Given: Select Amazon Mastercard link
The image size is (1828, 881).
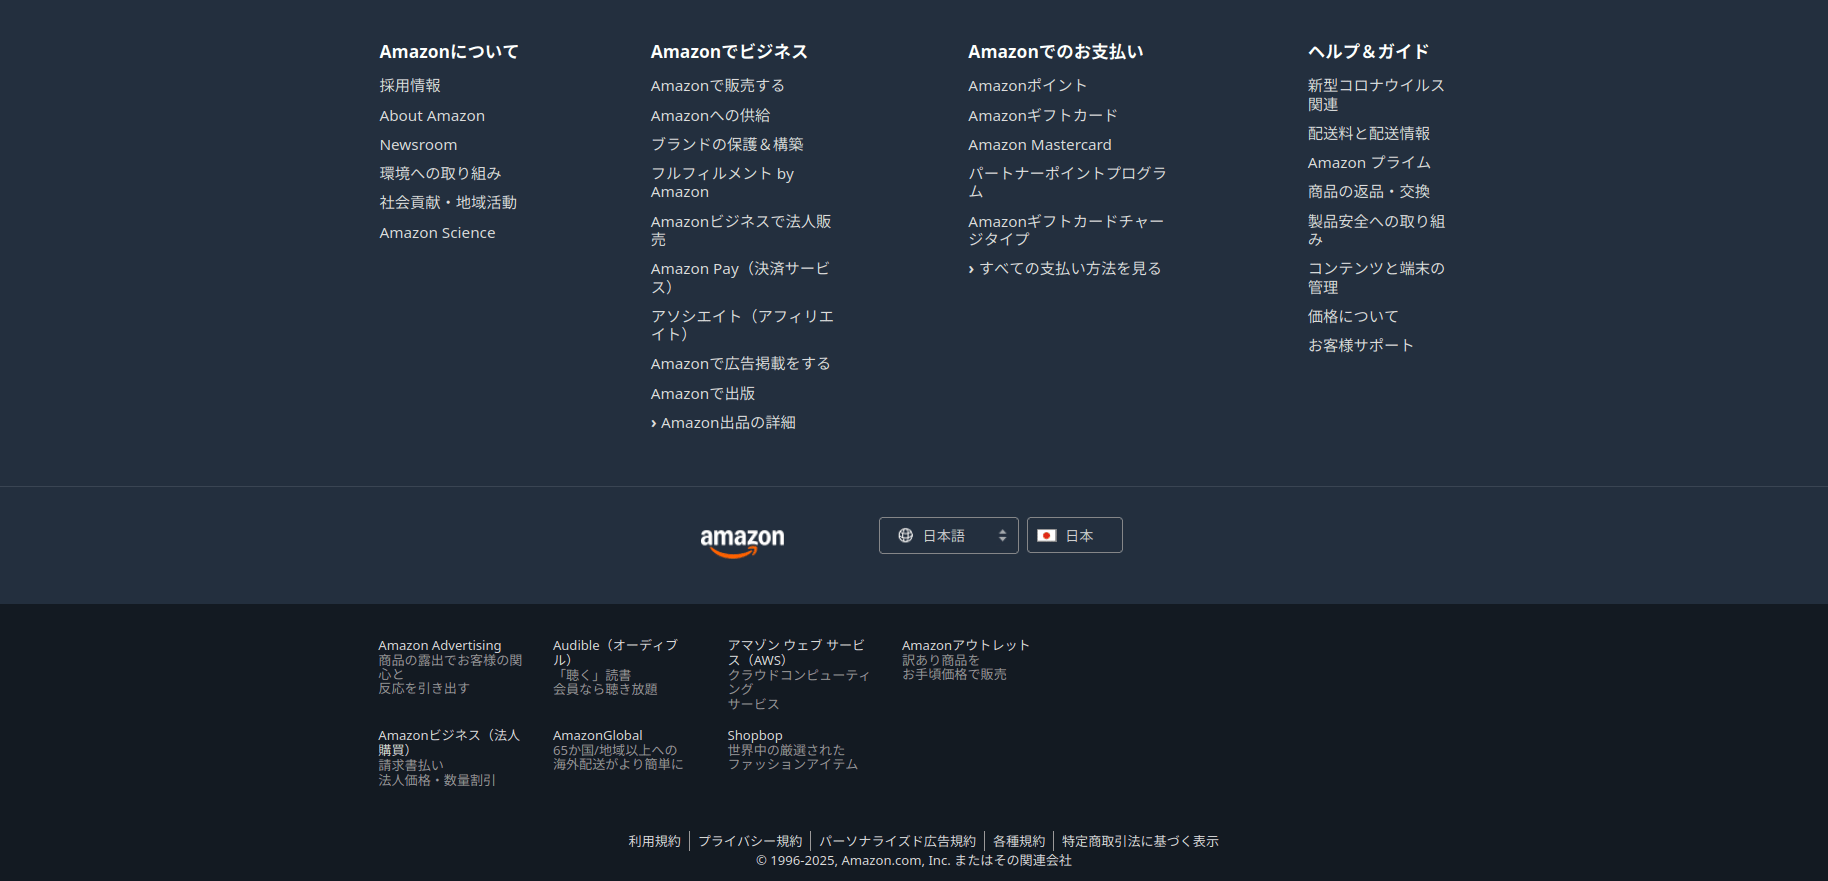Looking at the screenshot, I should point(1039,145).
